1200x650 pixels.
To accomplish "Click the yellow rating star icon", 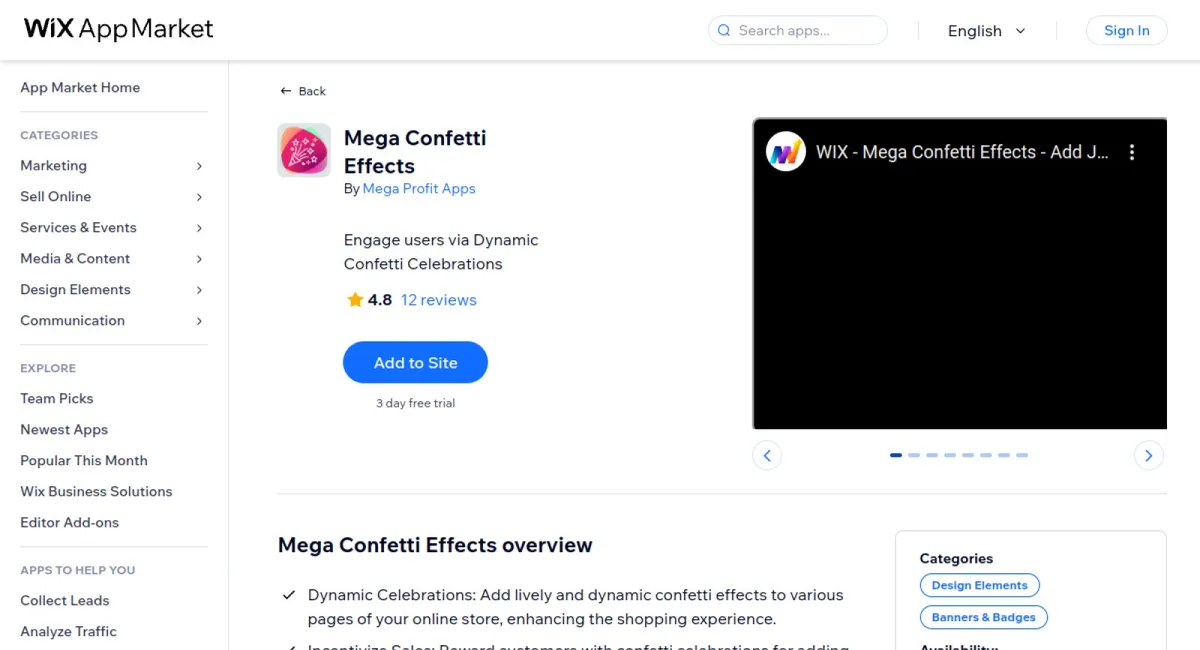I will point(355,300).
